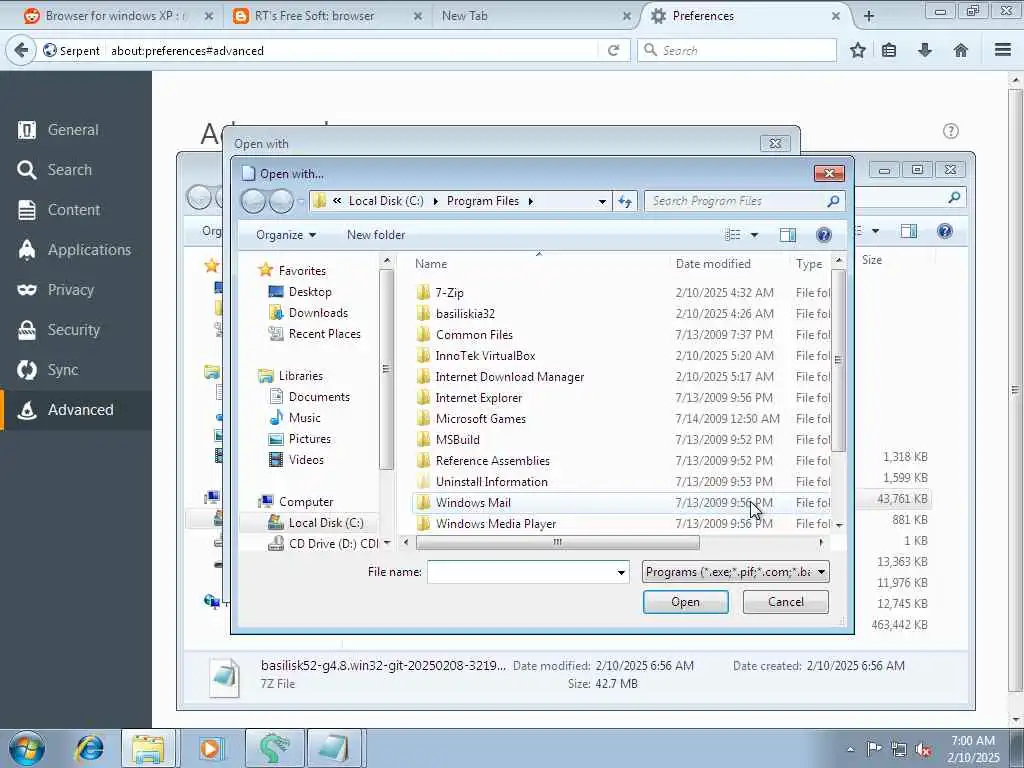This screenshot has height=768, width=1024.
Task: Open Windows Explorer from the taskbar
Action: (x=148, y=748)
